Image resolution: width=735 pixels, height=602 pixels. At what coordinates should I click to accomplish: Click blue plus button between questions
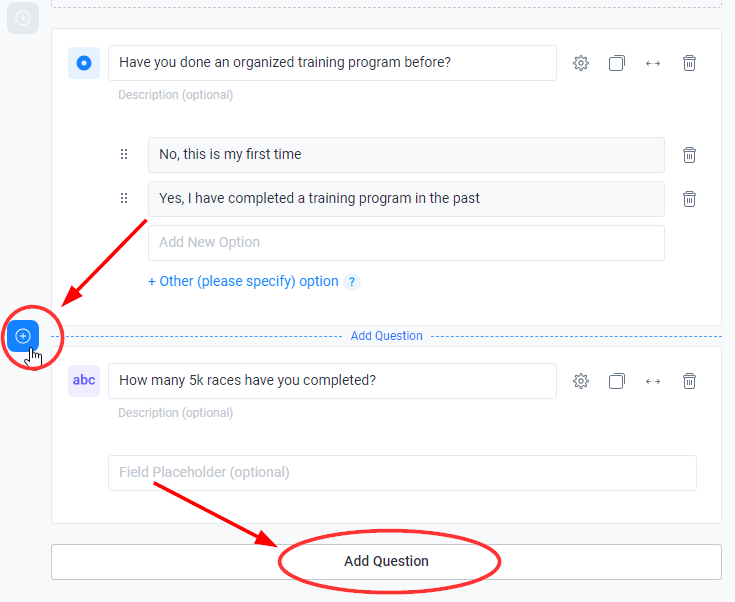23,336
